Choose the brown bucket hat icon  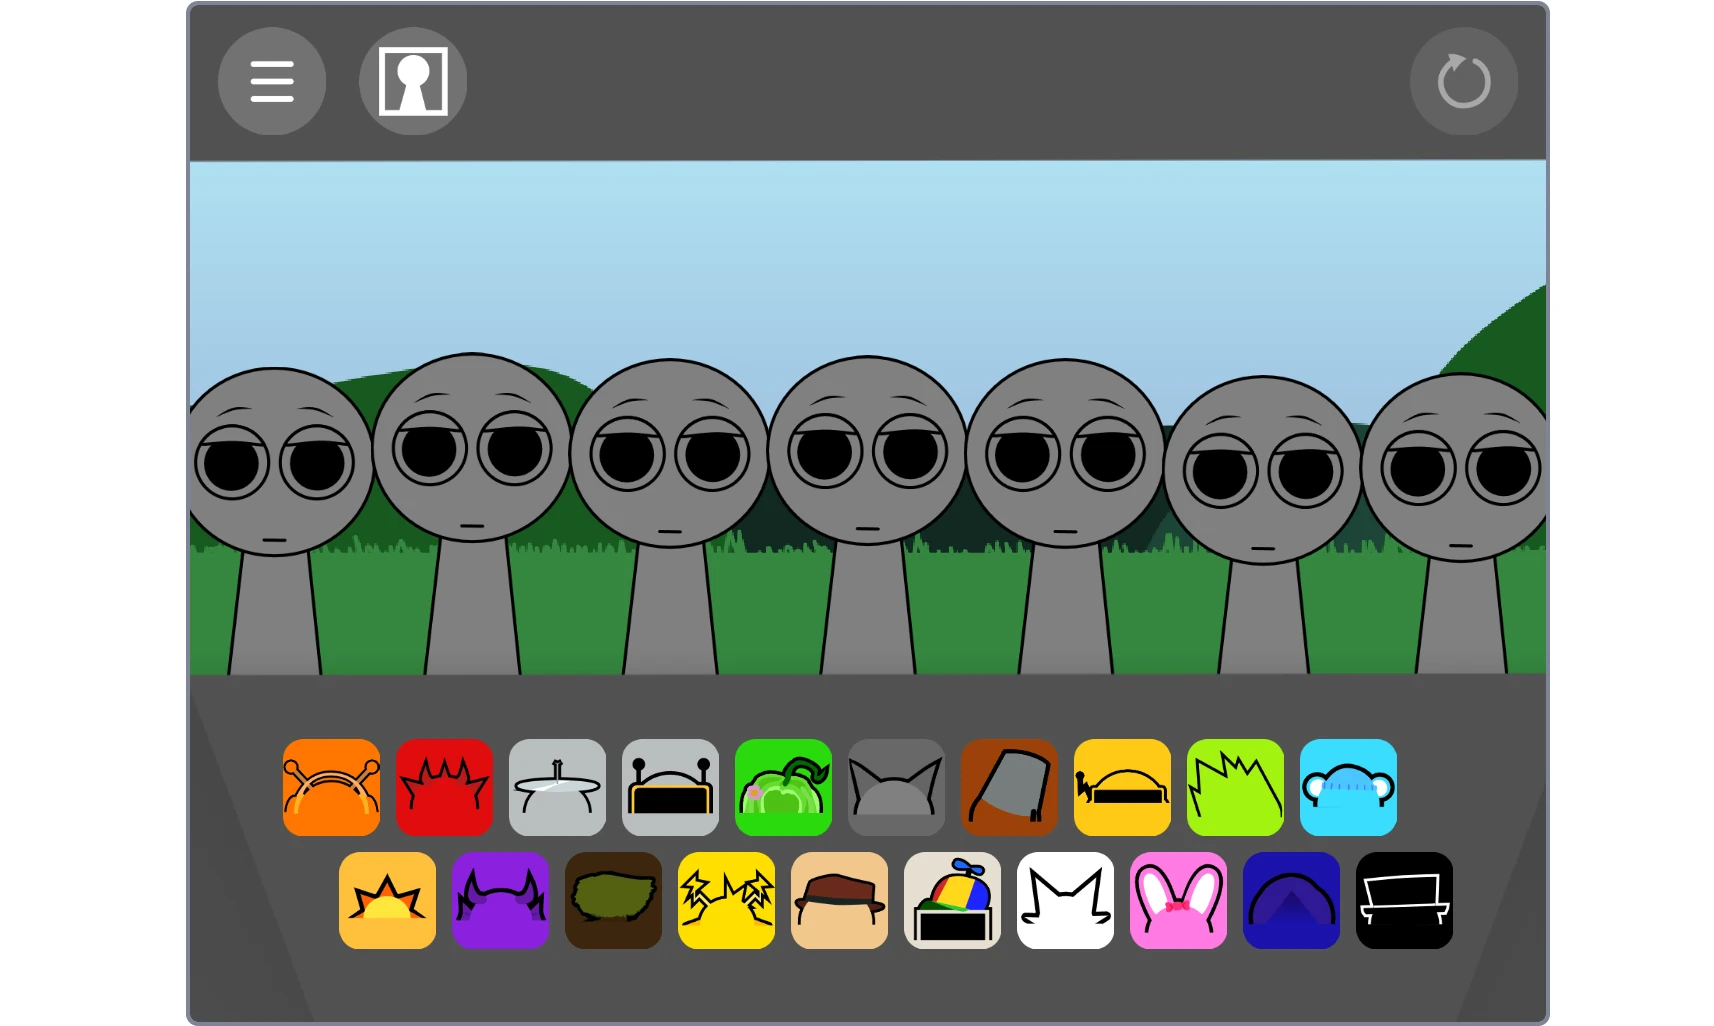pos(1009,787)
